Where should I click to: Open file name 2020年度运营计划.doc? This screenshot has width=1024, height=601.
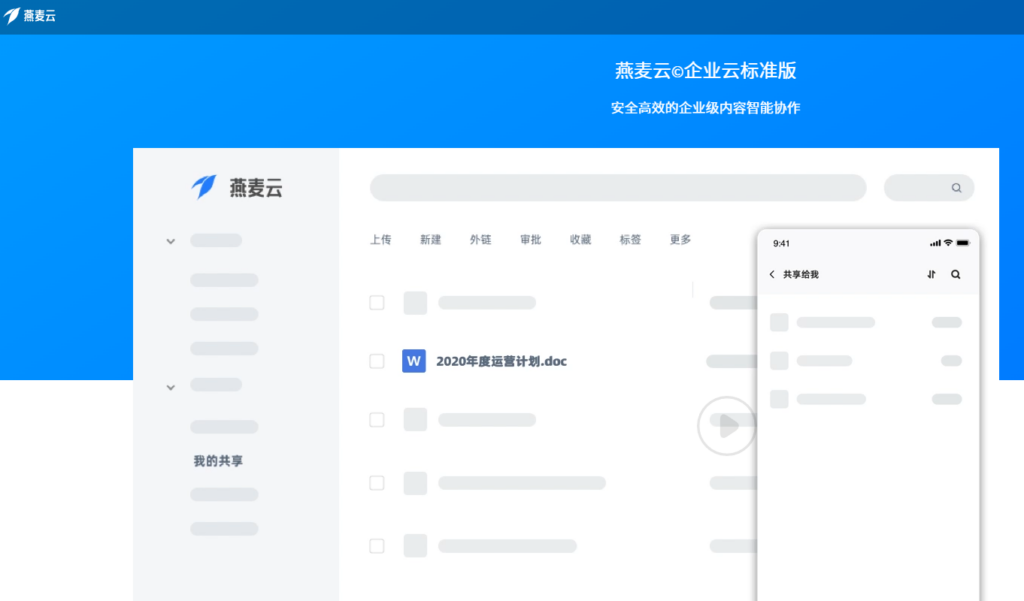(501, 361)
